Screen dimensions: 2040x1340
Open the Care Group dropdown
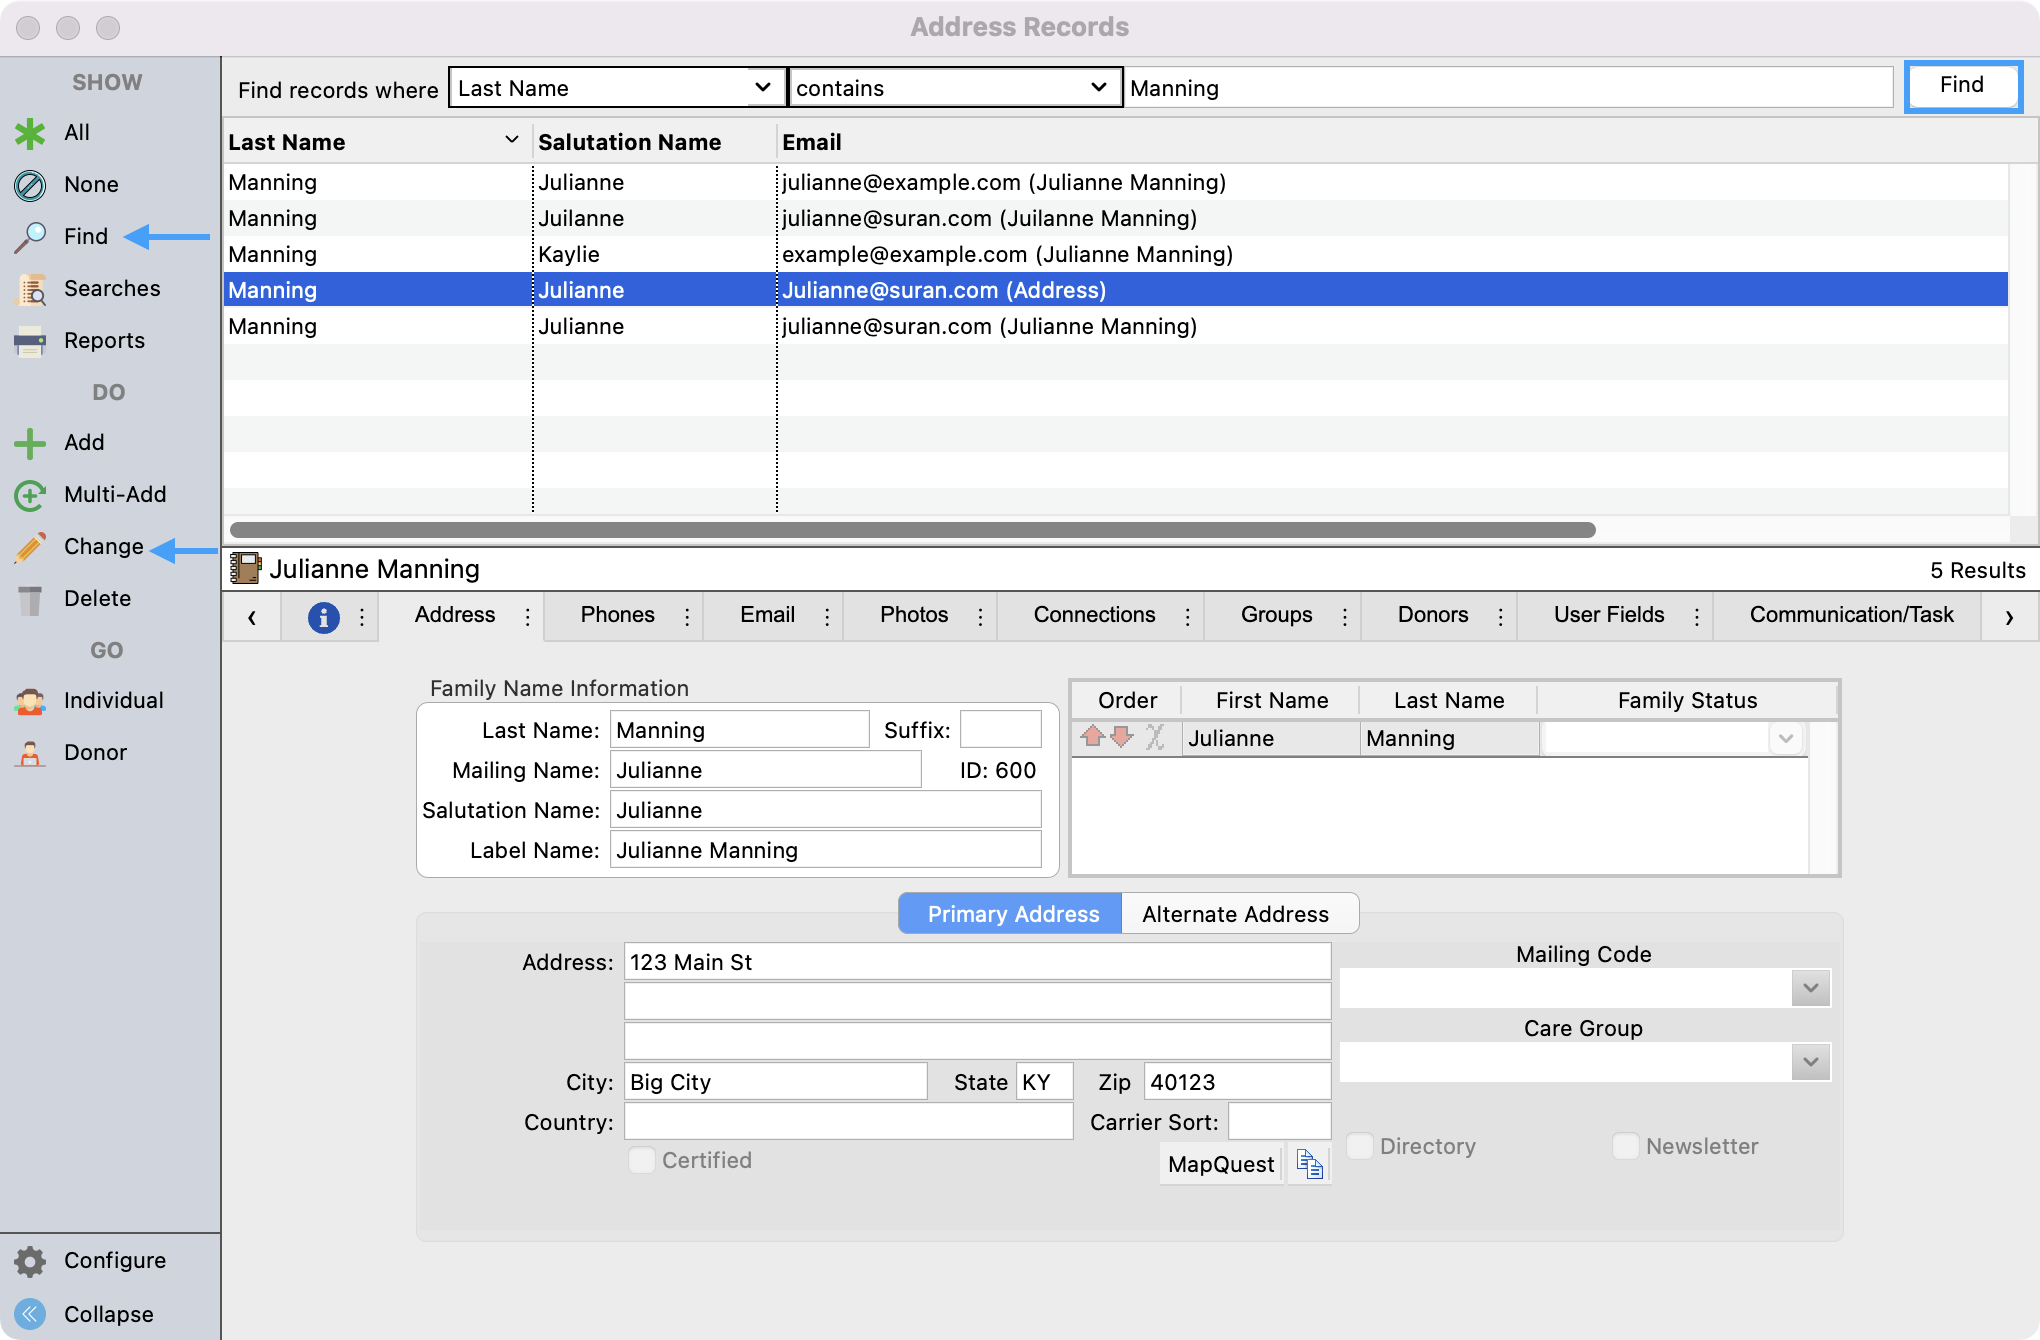click(1810, 1062)
